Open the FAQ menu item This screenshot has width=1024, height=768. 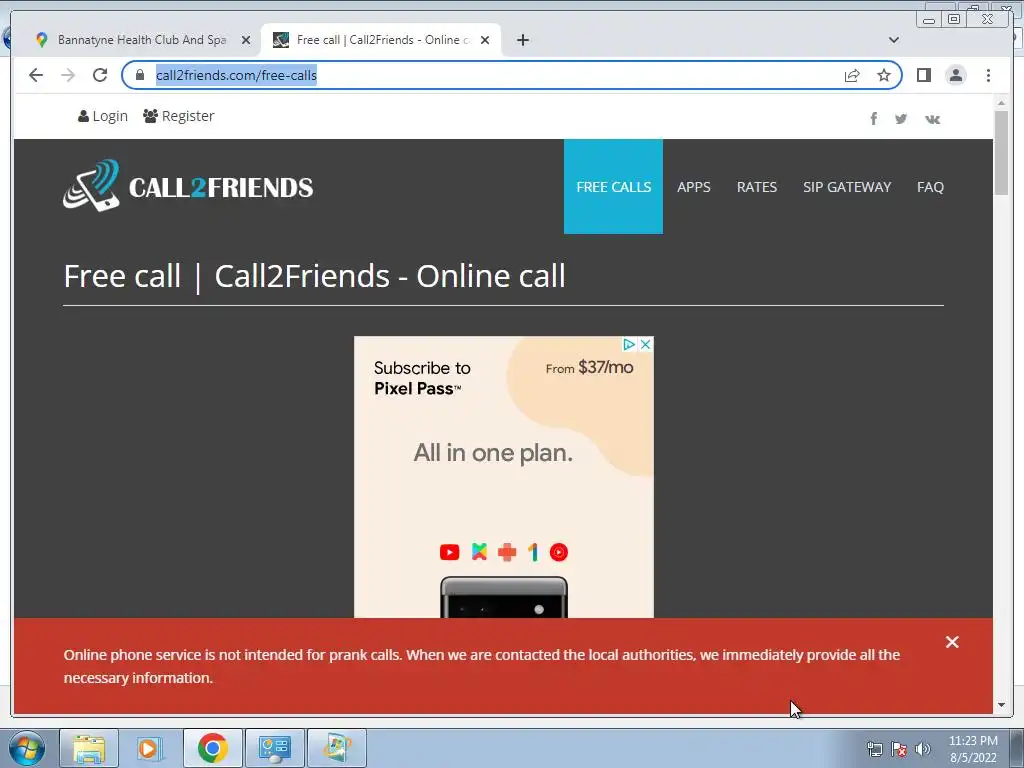(x=930, y=187)
